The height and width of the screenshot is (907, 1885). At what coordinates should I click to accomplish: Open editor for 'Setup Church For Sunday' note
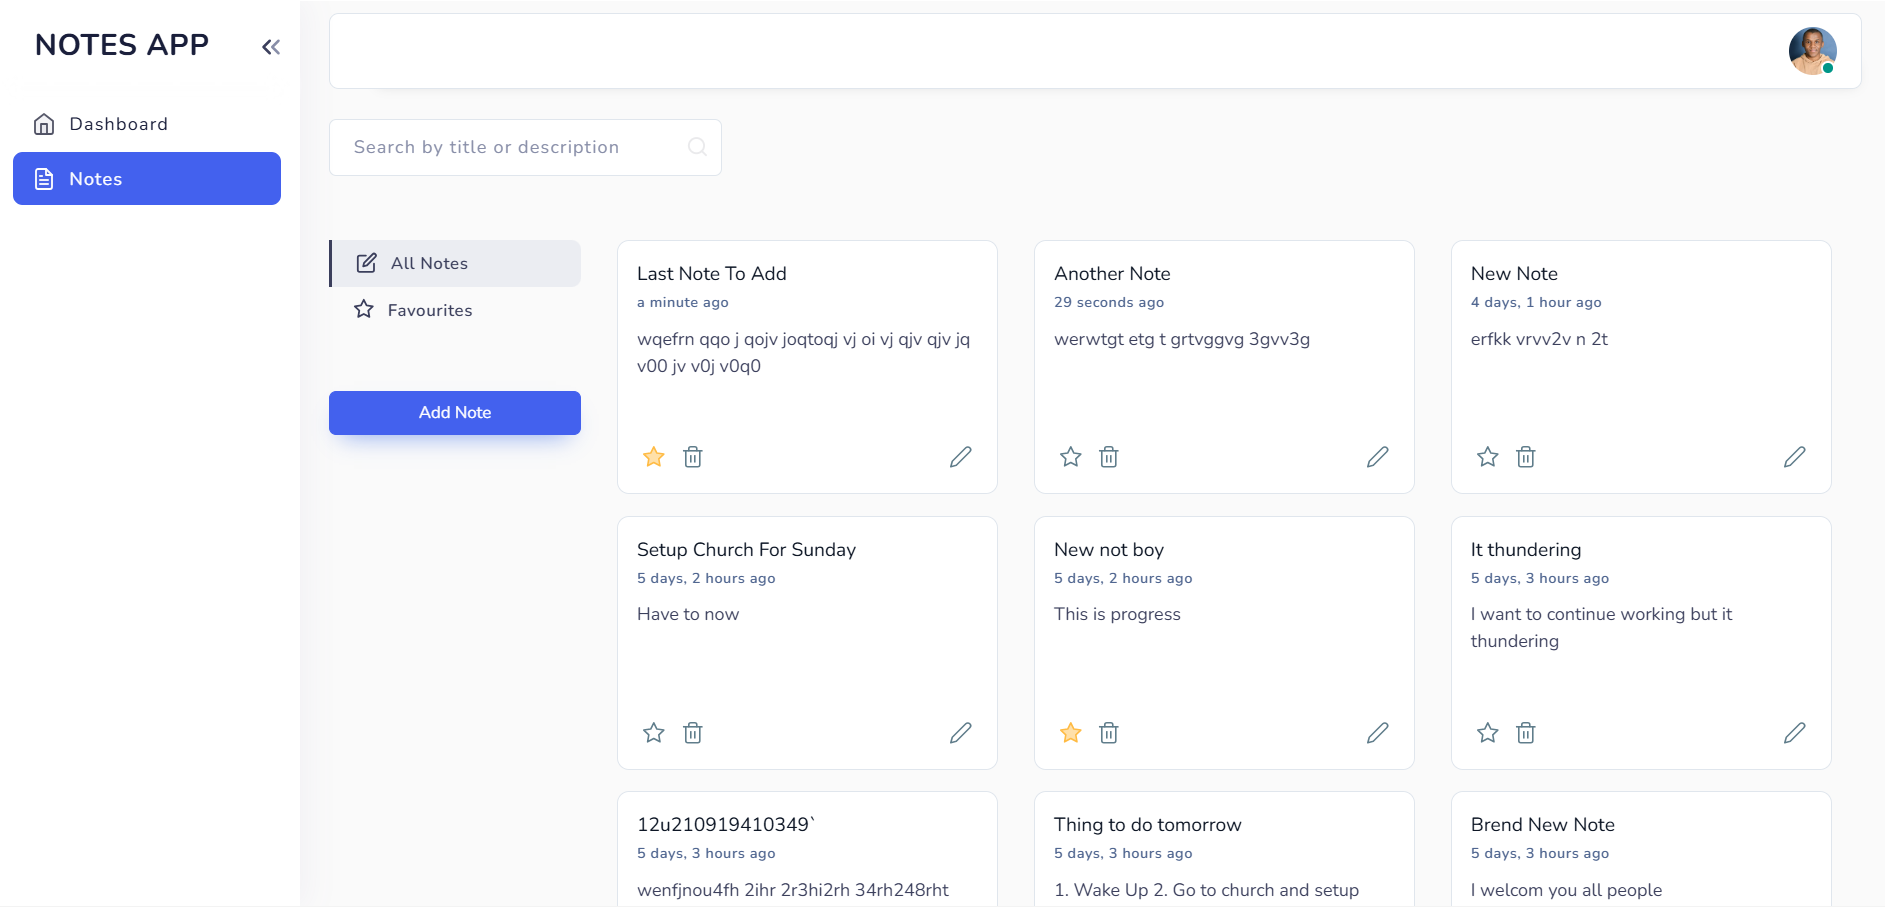(960, 733)
